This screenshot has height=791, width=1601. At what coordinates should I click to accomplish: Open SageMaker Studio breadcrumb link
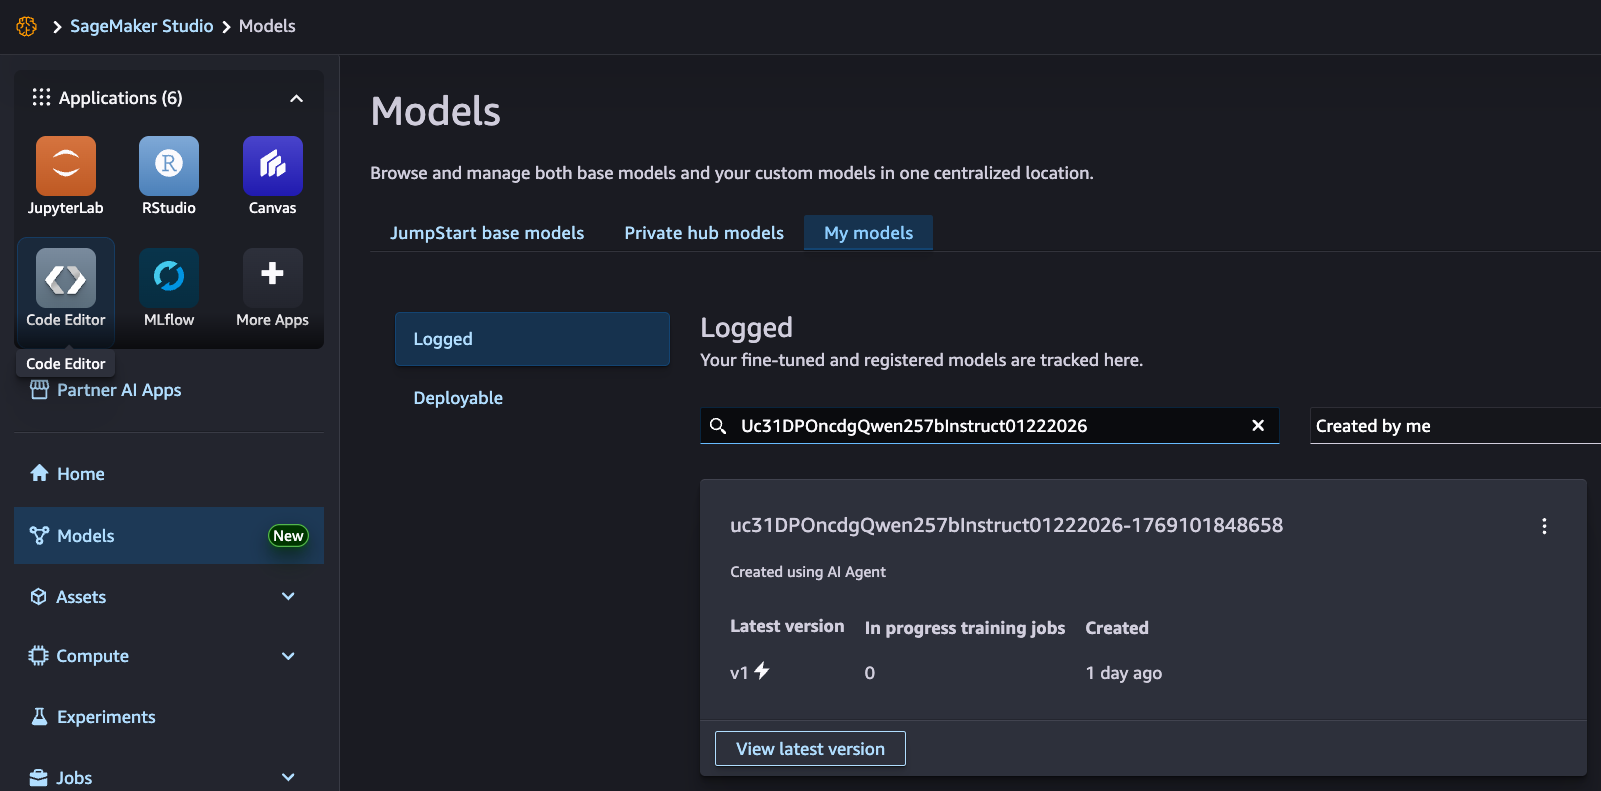click(142, 26)
